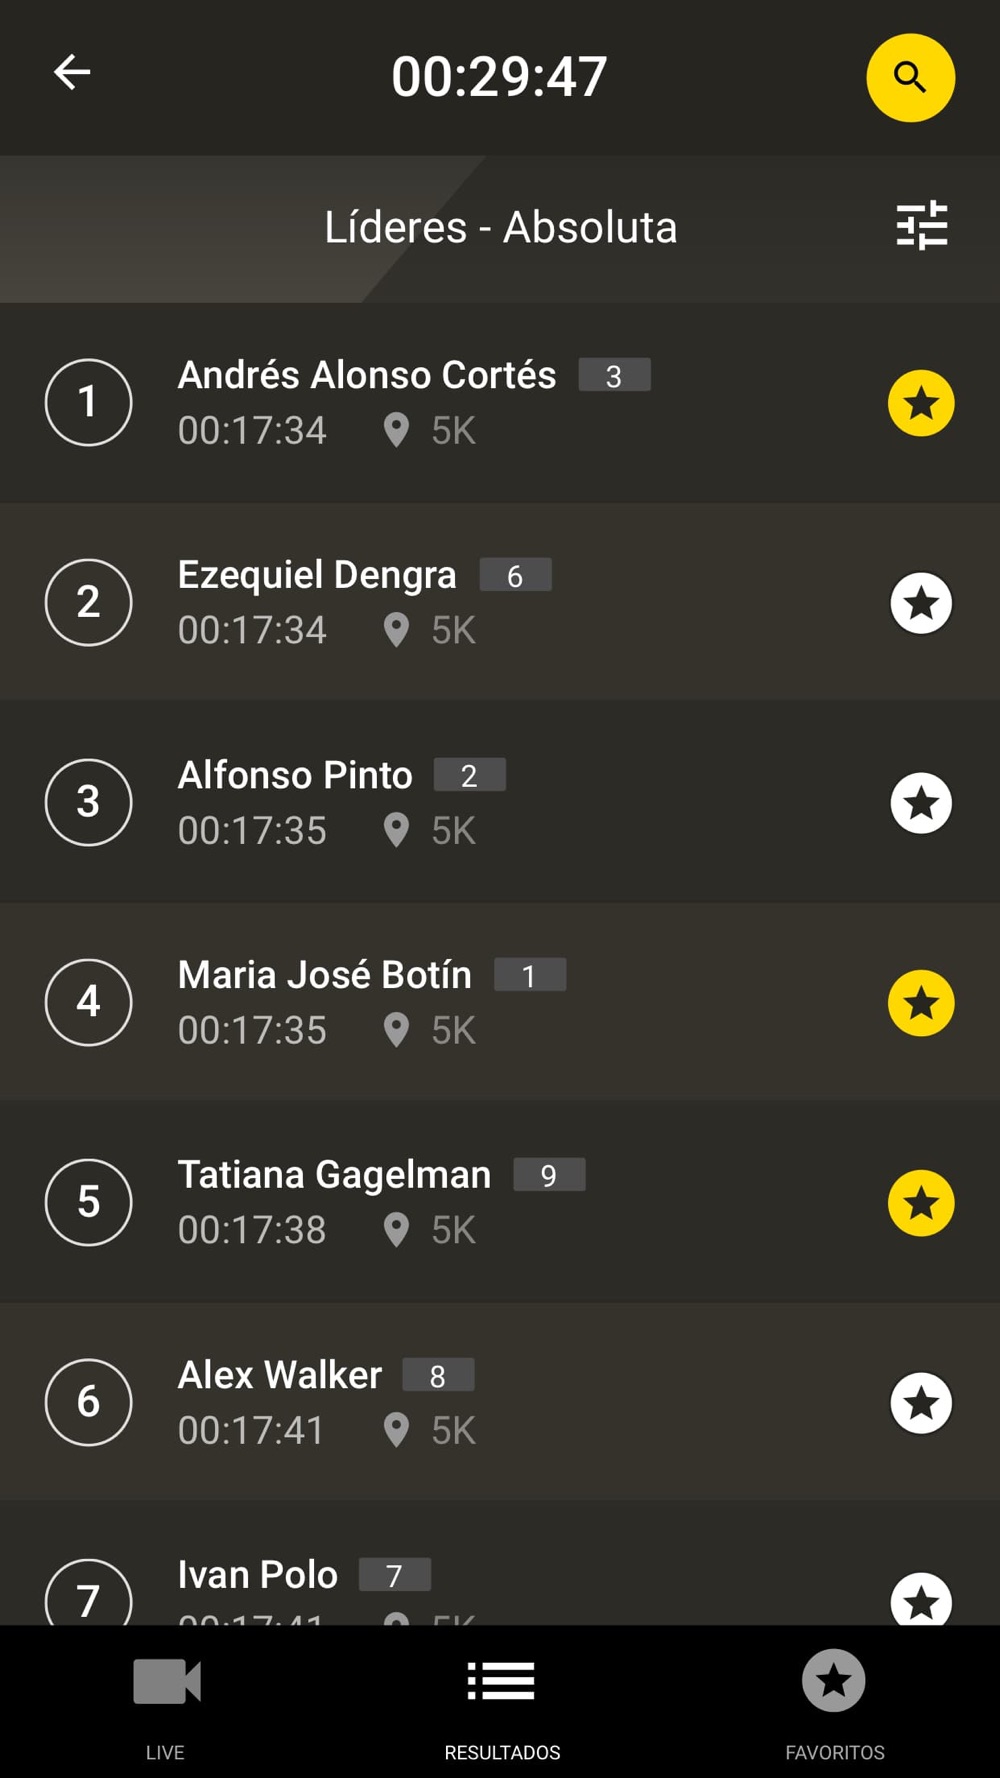The width and height of the screenshot is (1000, 1778).
Task: Toggle Tatiana Gagelman favorite star
Action: coord(920,1203)
